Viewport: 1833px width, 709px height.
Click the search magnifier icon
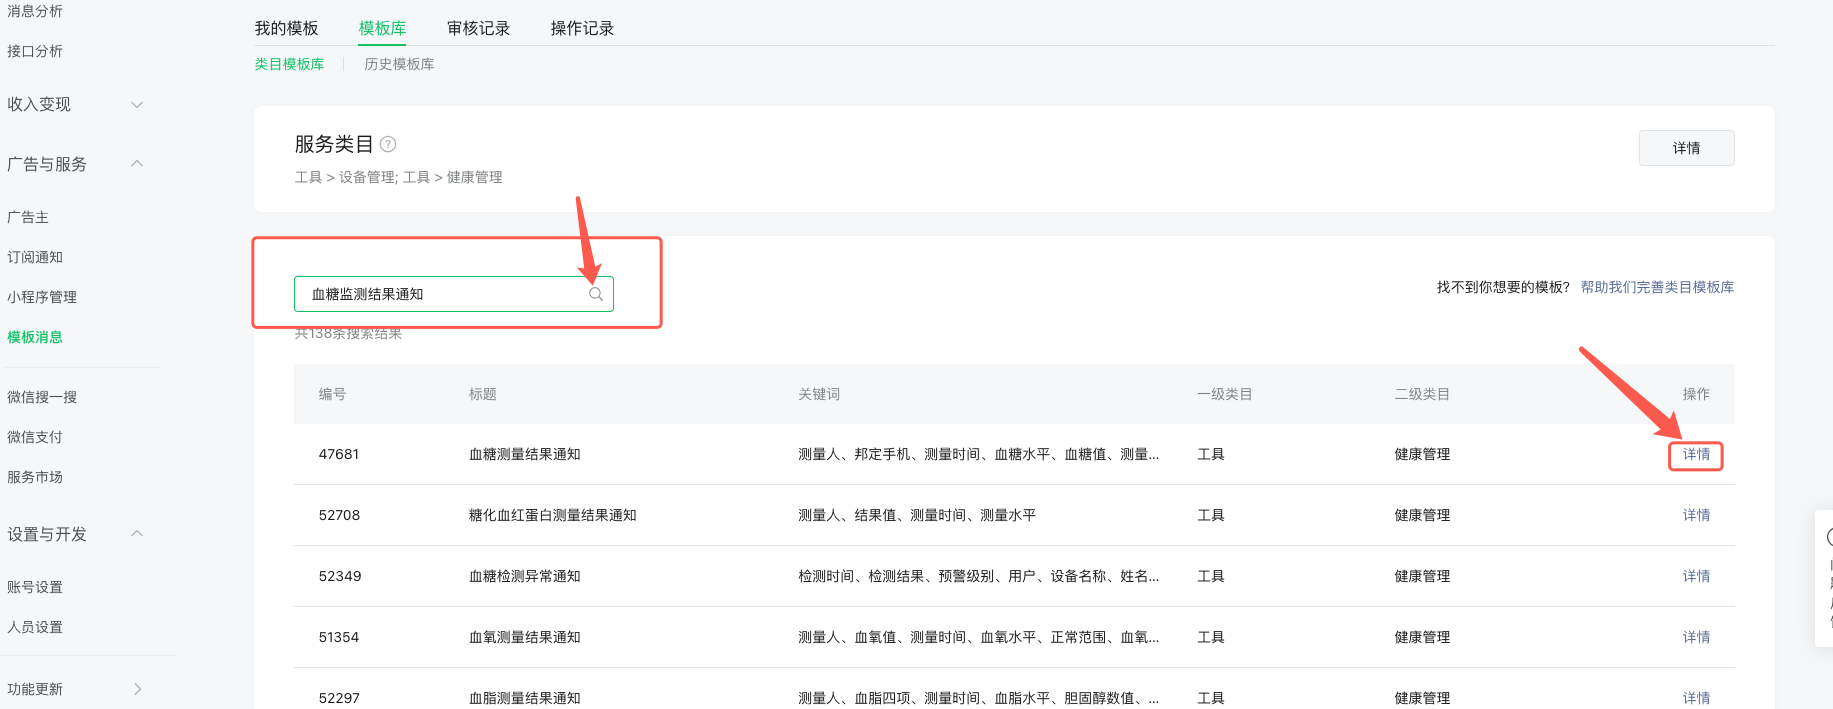(x=596, y=294)
